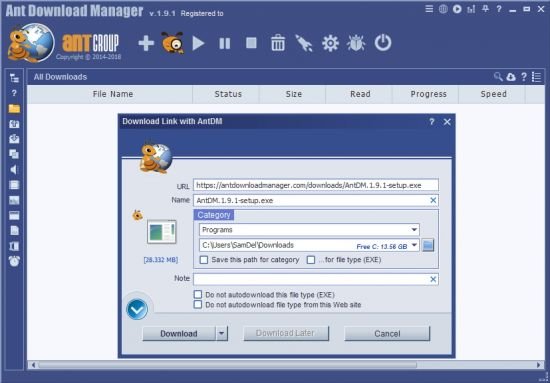Screen dimensions: 550x383
Task: Open the statistics chart icon in title bar
Action: 471,9
